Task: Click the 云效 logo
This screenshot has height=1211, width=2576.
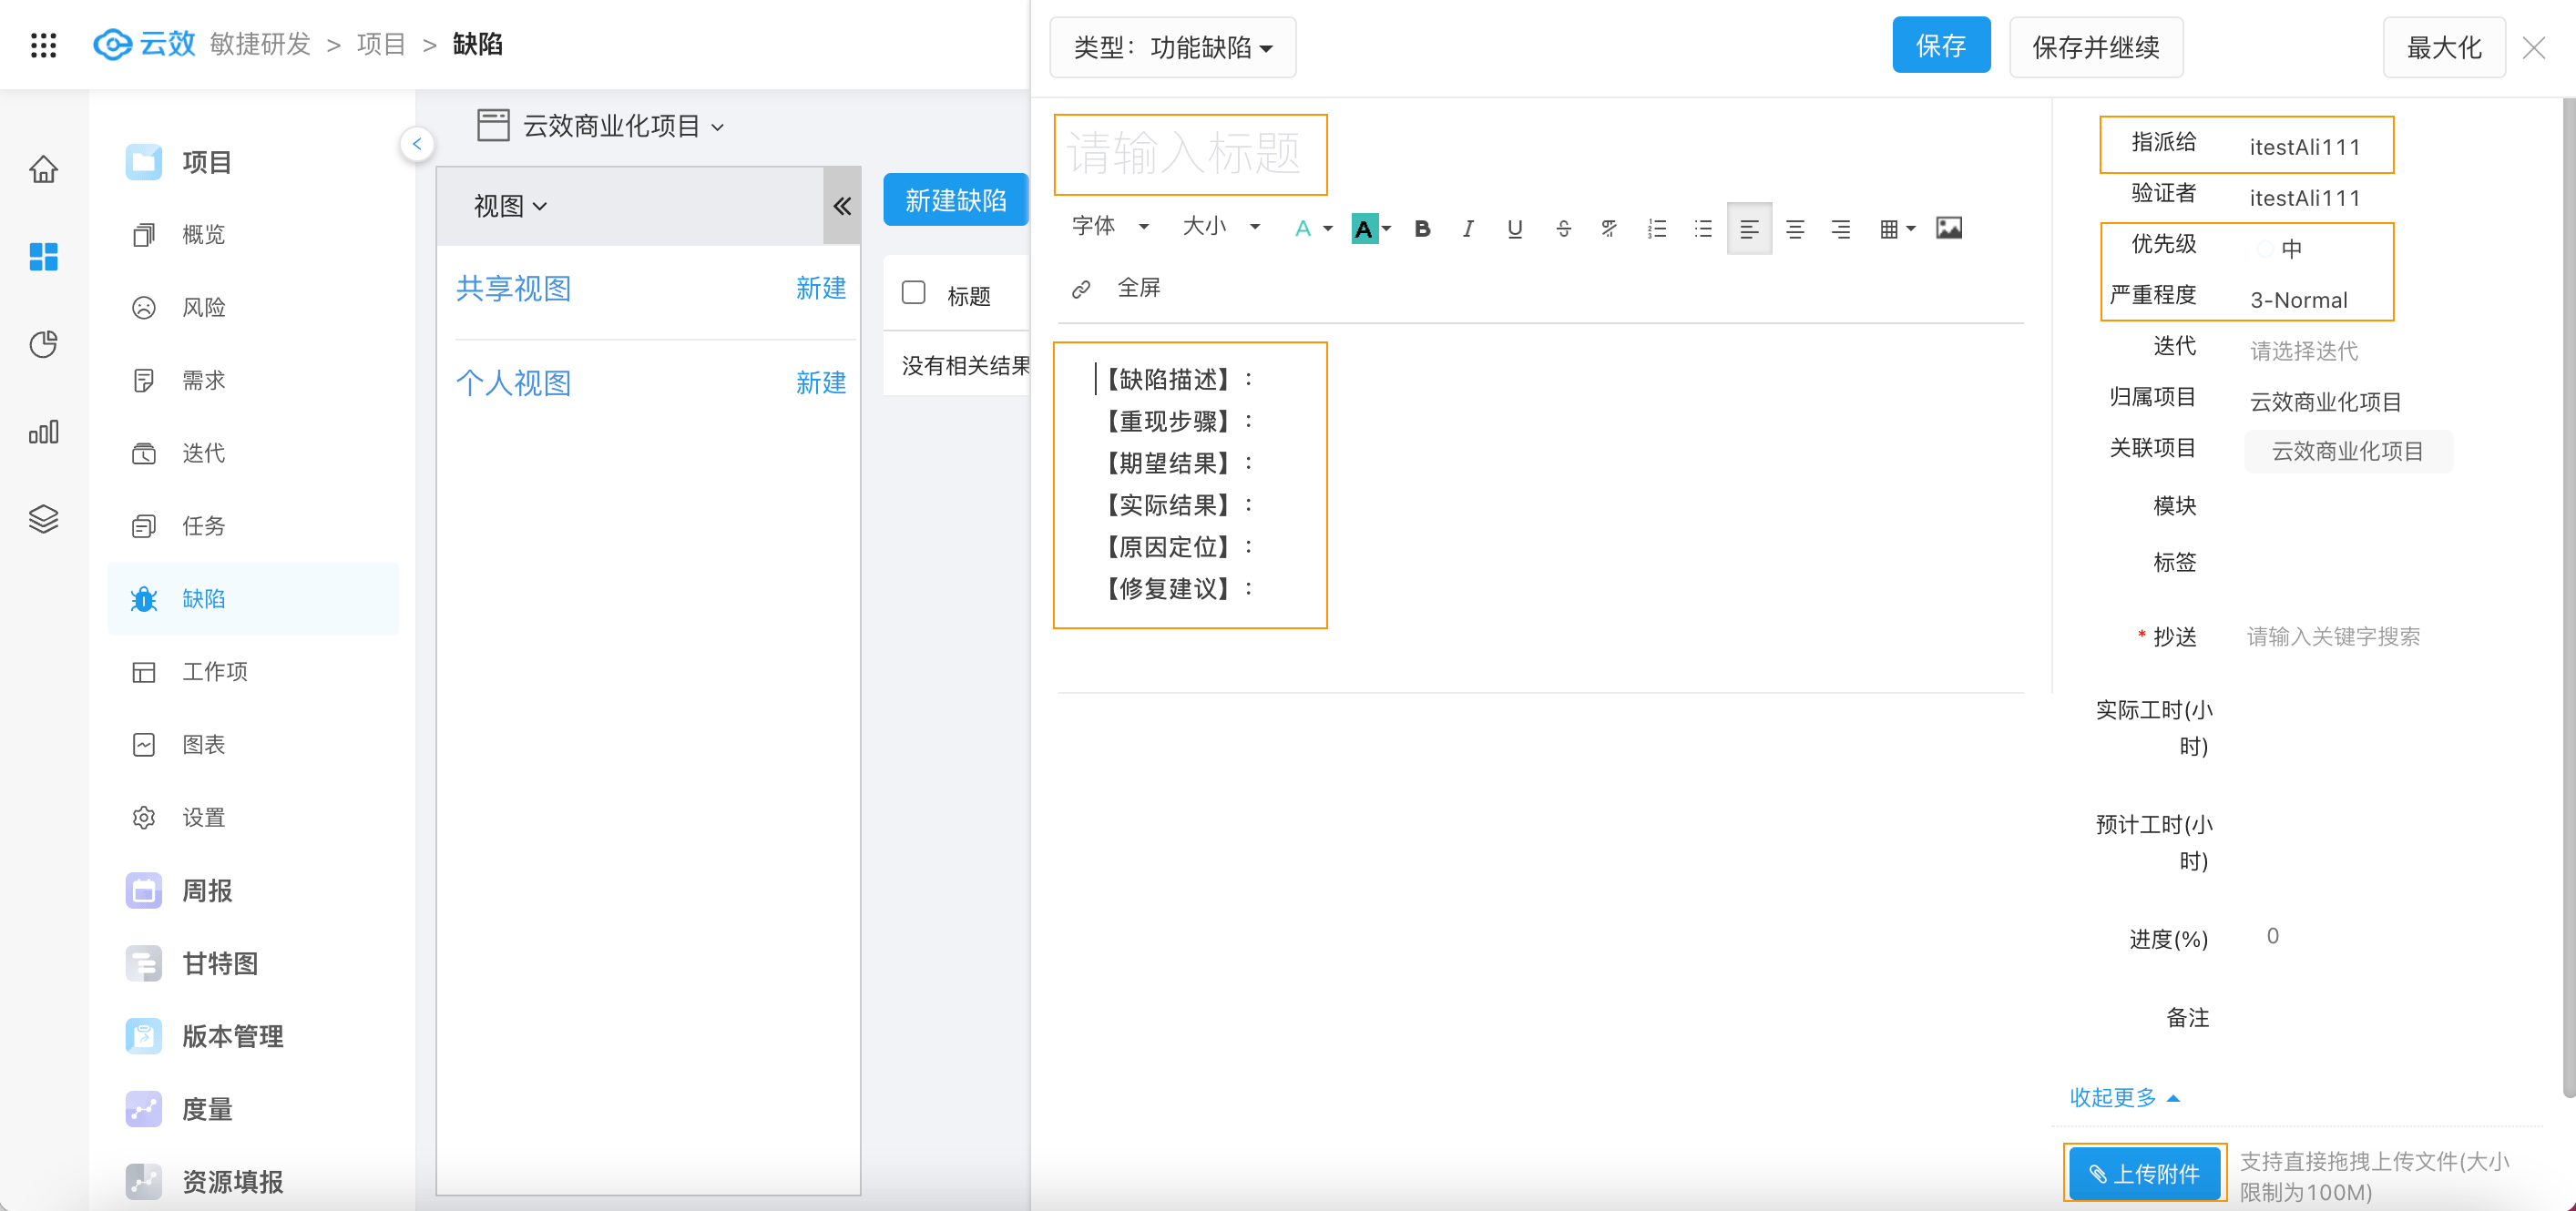Action: coord(144,44)
